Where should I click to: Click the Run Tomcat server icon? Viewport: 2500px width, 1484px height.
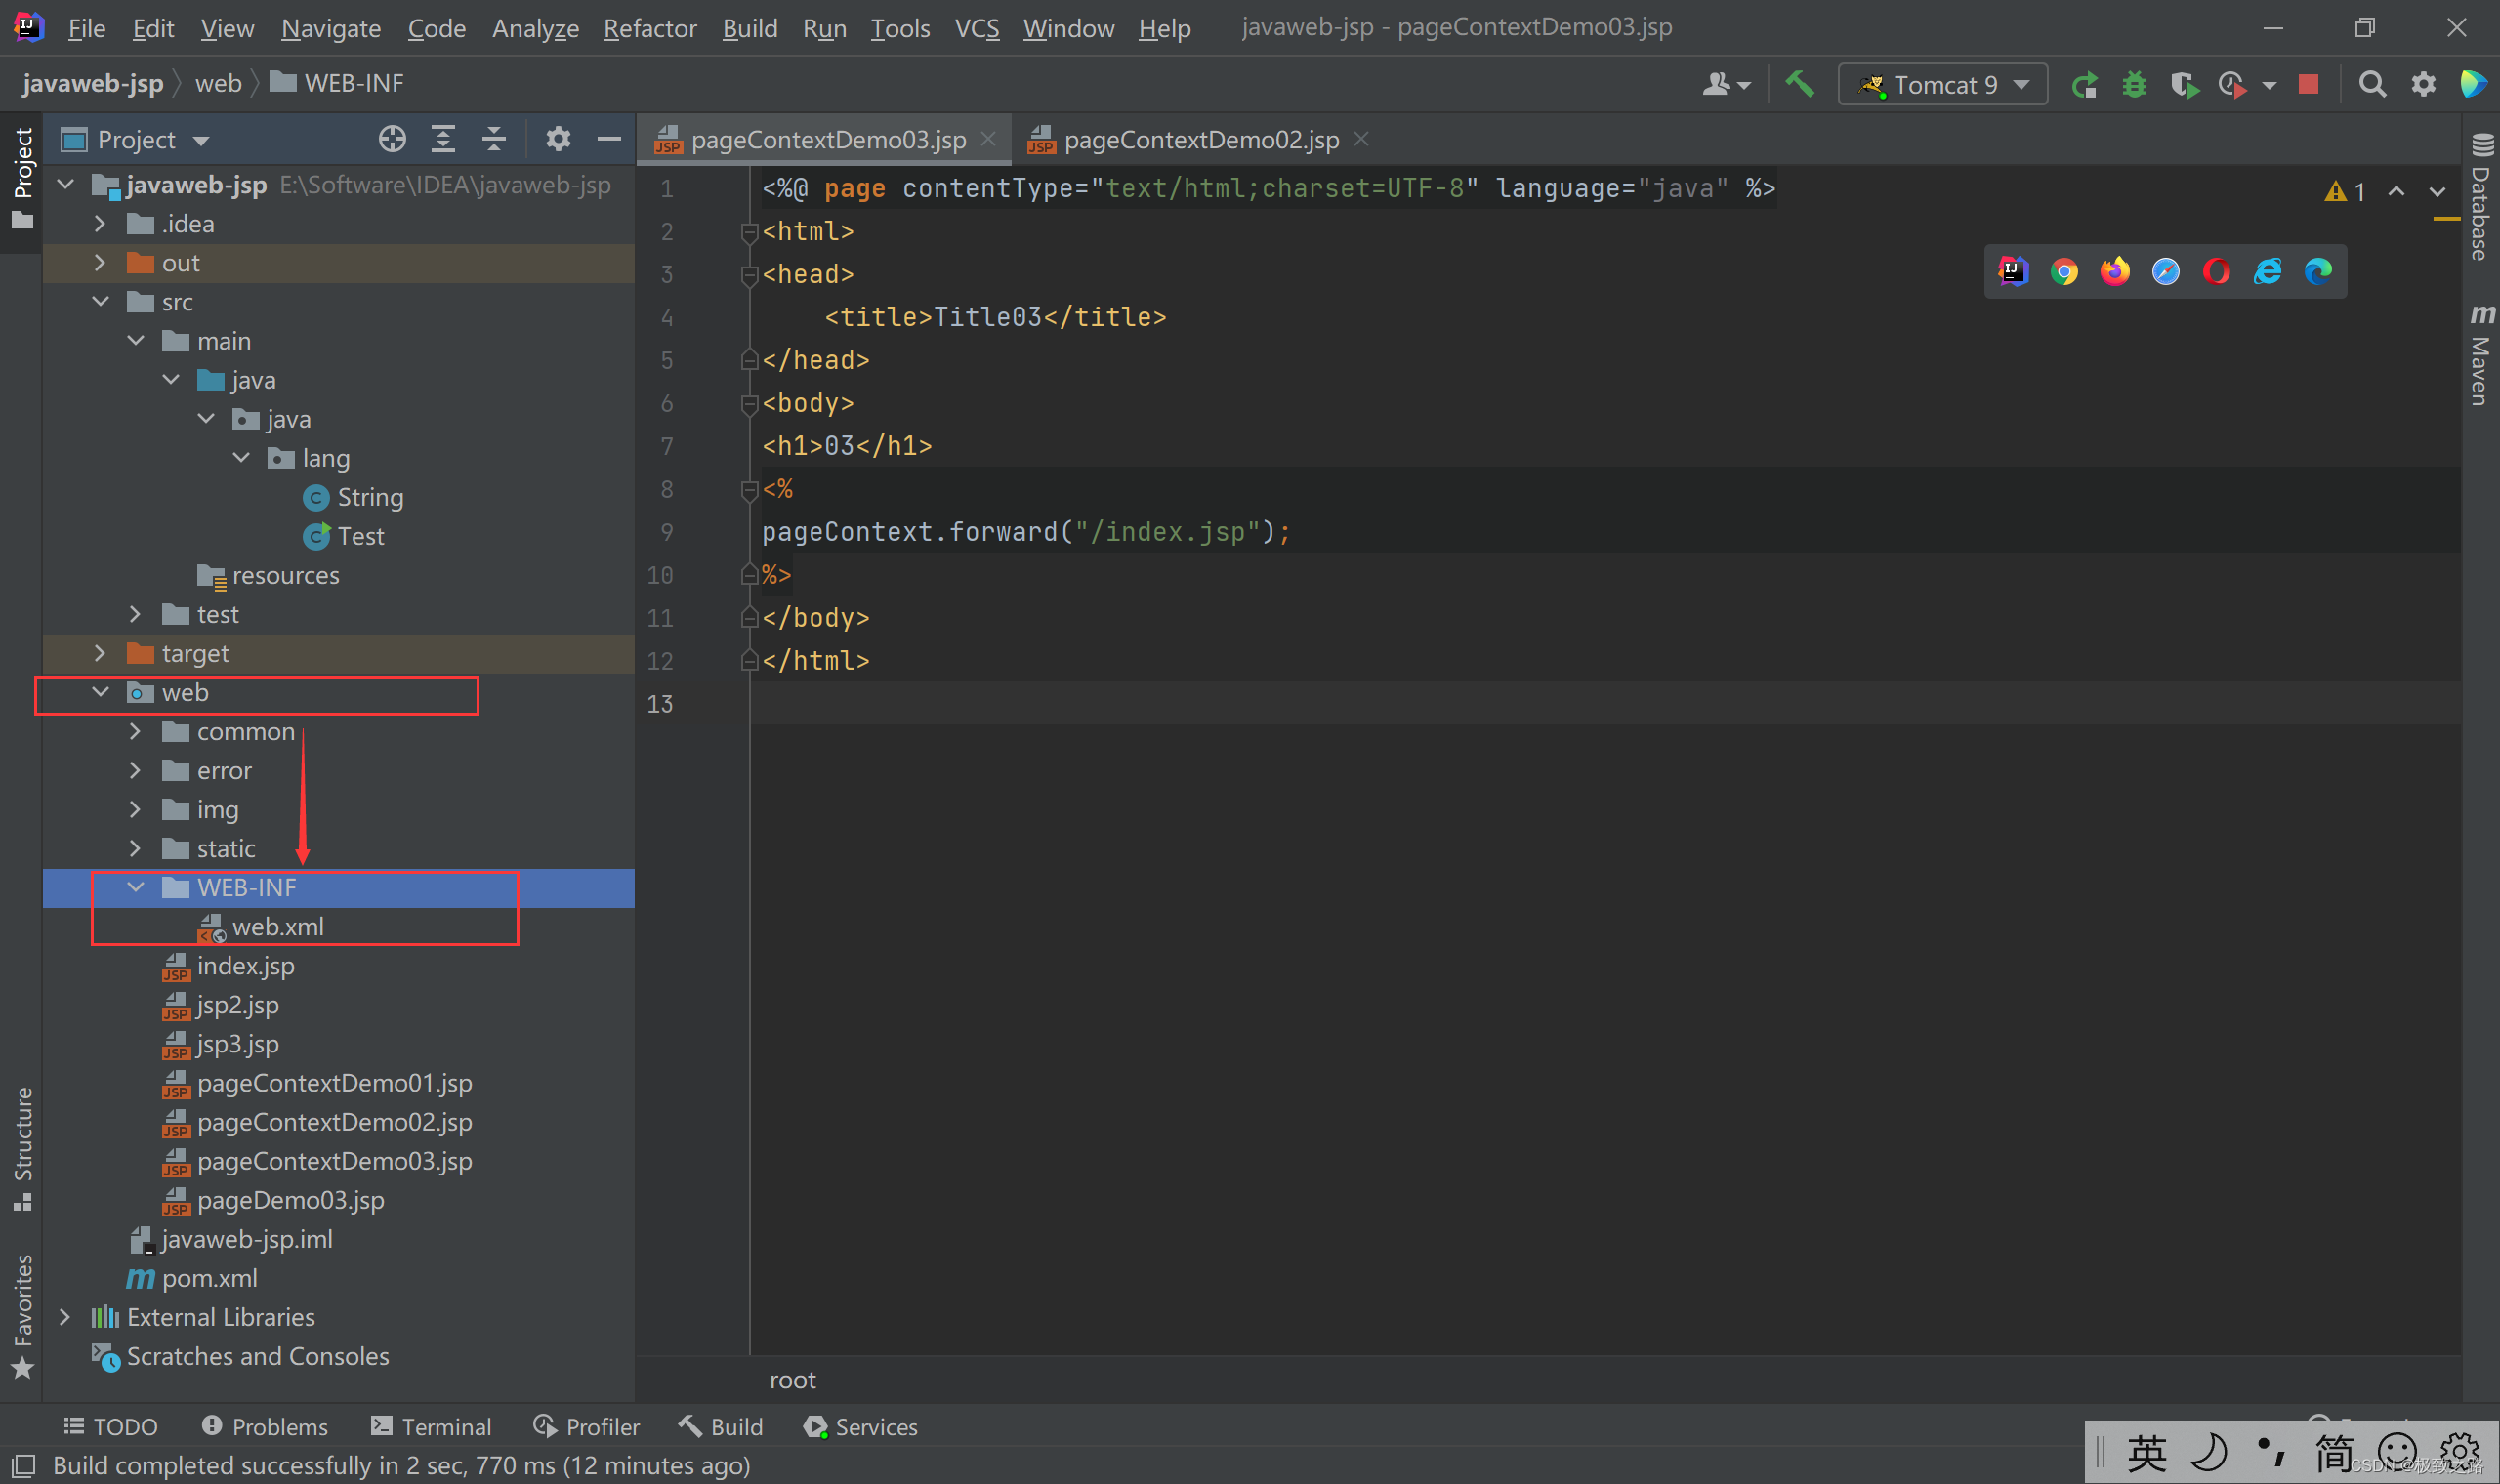(x=2085, y=85)
